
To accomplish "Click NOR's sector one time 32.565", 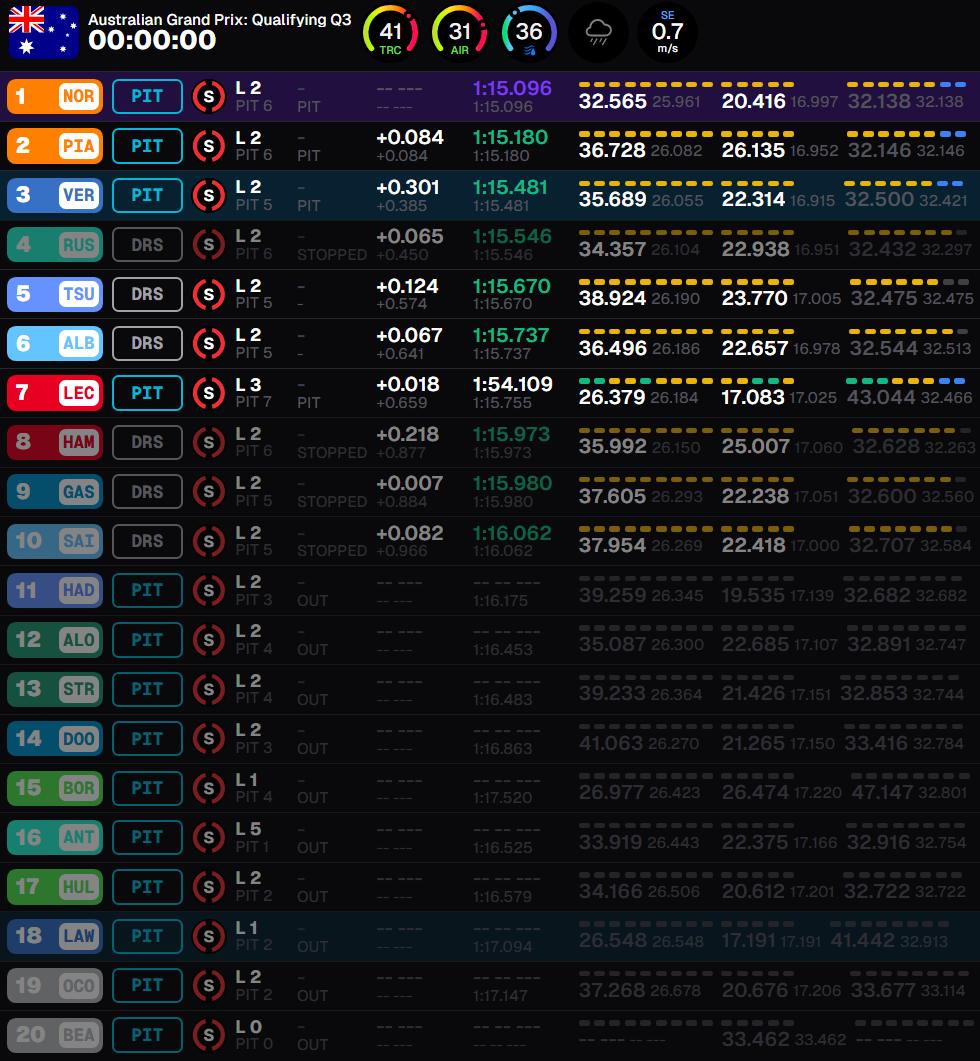I will [612, 101].
